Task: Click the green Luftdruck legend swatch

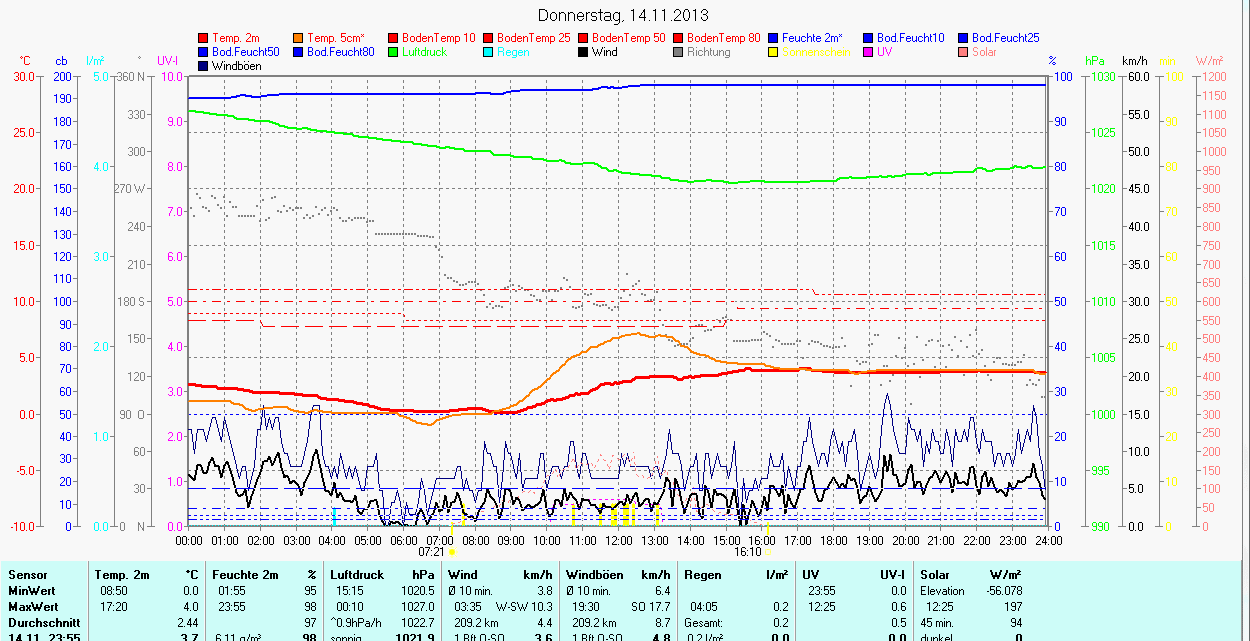Action: 394,52
